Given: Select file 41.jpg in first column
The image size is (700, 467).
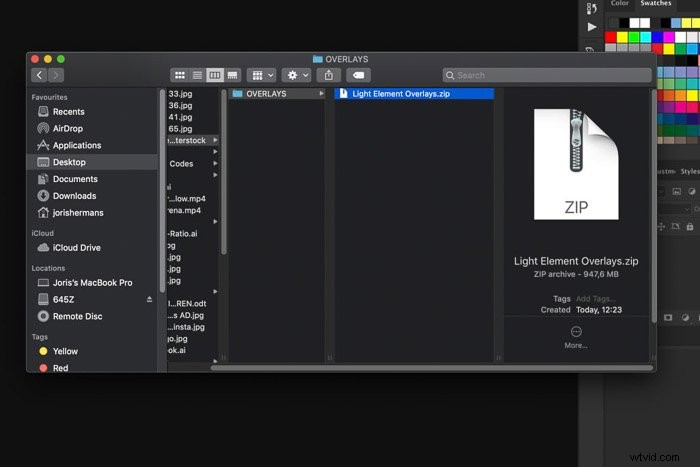Looking at the screenshot, I should click(x=180, y=117).
